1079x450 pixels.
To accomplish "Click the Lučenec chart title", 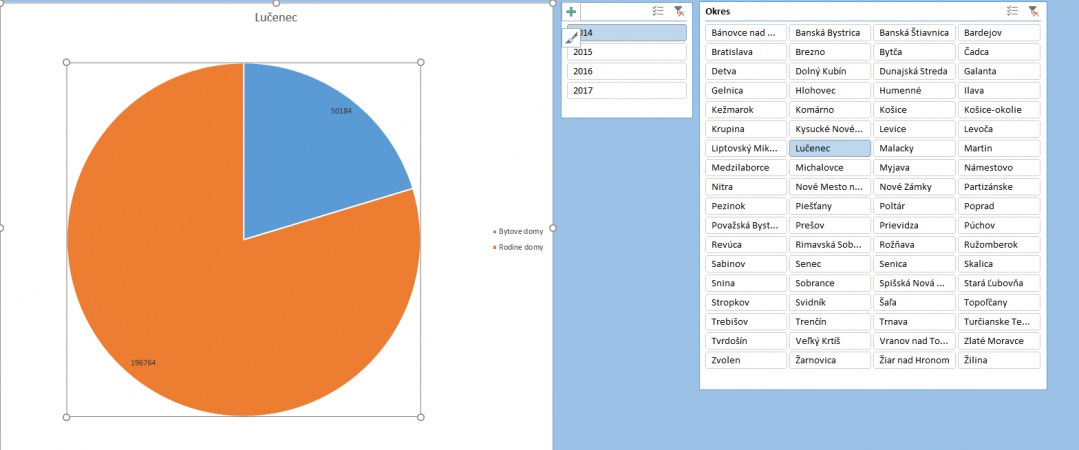I will coord(276,17).
